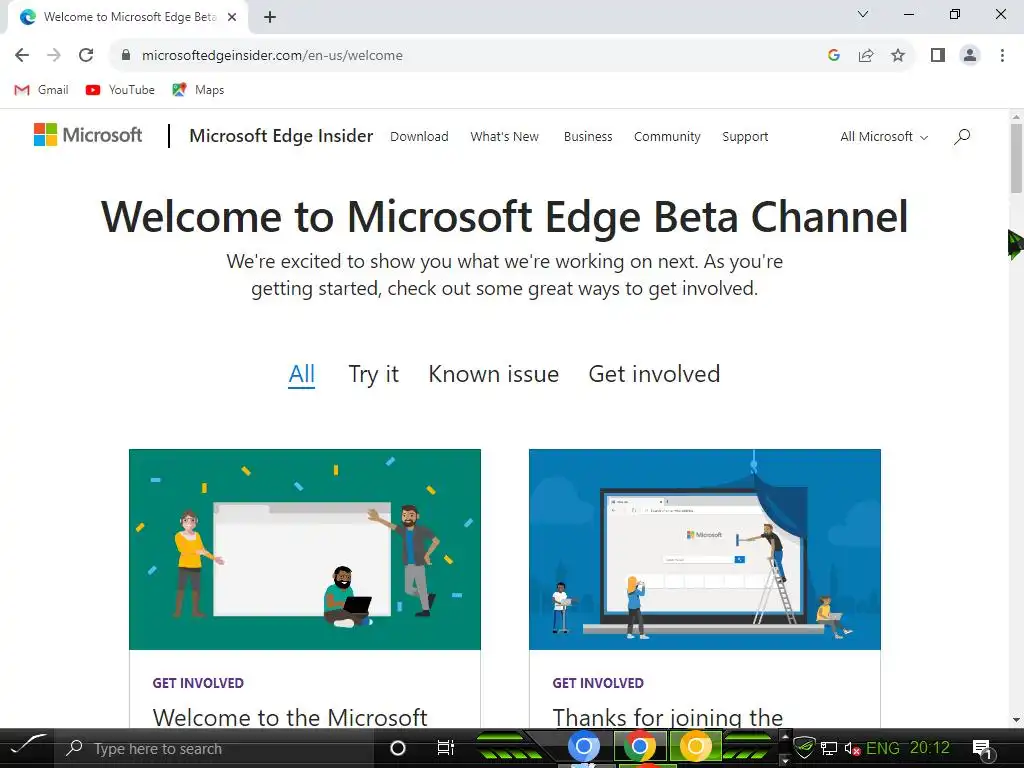Open the Download menu item
Screen dimensions: 1024x768
tap(419, 136)
